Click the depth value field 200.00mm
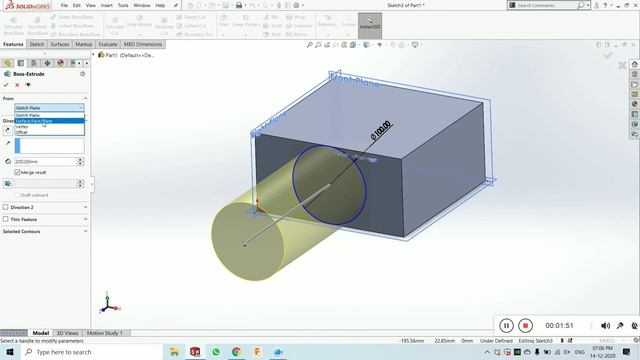Image resolution: width=640 pixels, height=360 pixels. pyautogui.click(x=45, y=162)
